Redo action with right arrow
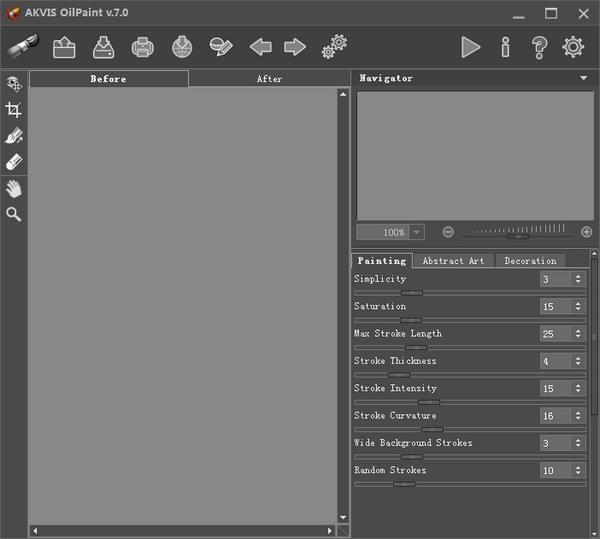This screenshot has width=600, height=539. [295, 47]
